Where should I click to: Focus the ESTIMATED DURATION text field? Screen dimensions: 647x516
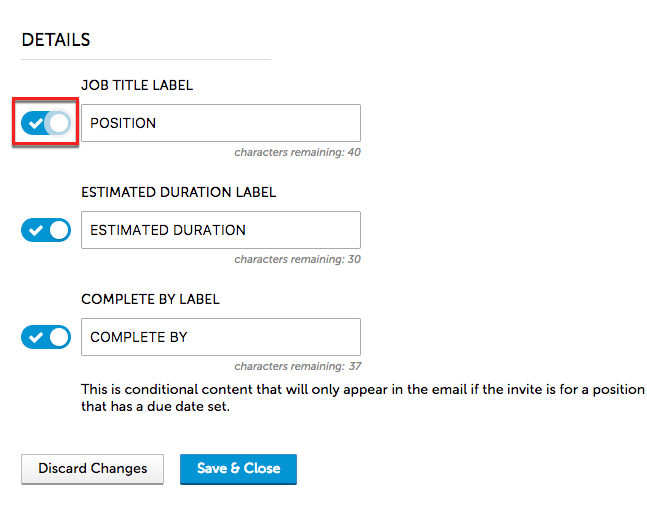pos(220,230)
